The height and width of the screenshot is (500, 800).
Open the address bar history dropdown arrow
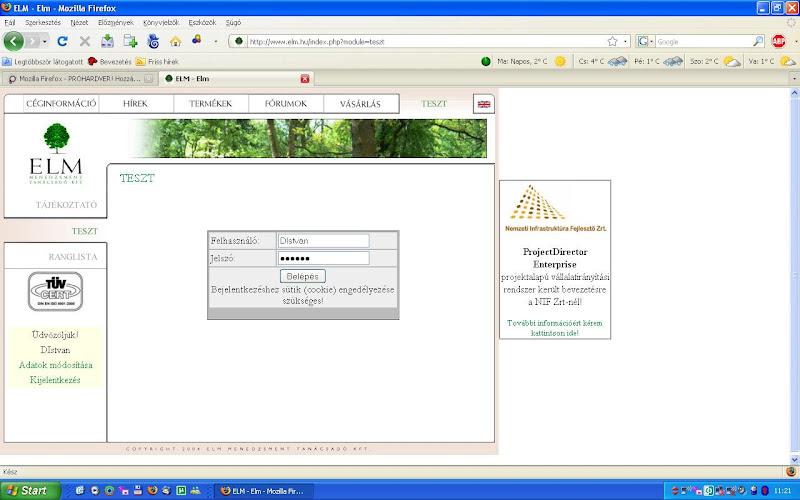[626, 41]
